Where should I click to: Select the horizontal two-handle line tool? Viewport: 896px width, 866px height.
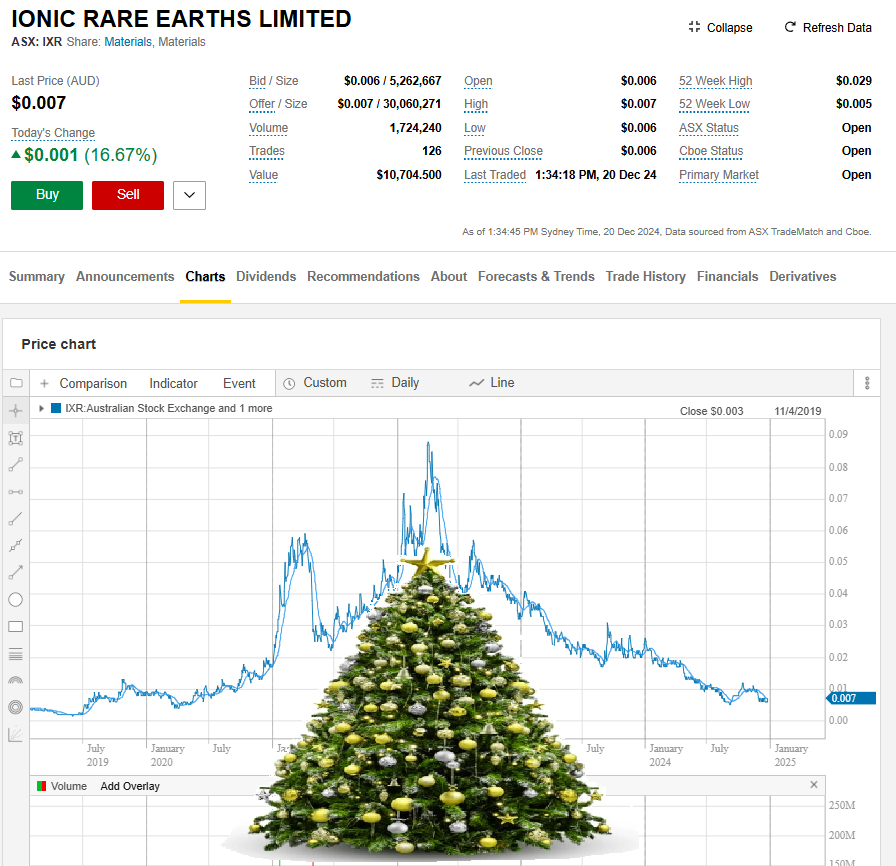click(x=16, y=492)
